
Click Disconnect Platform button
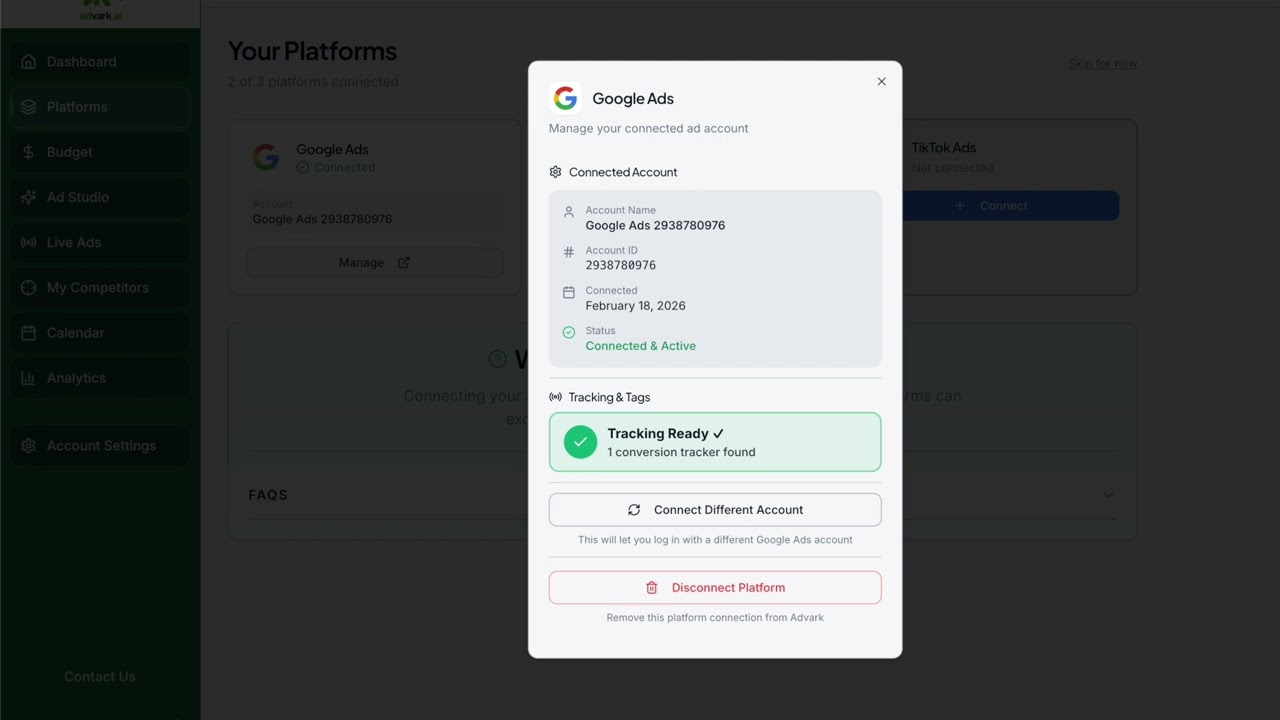point(715,588)
